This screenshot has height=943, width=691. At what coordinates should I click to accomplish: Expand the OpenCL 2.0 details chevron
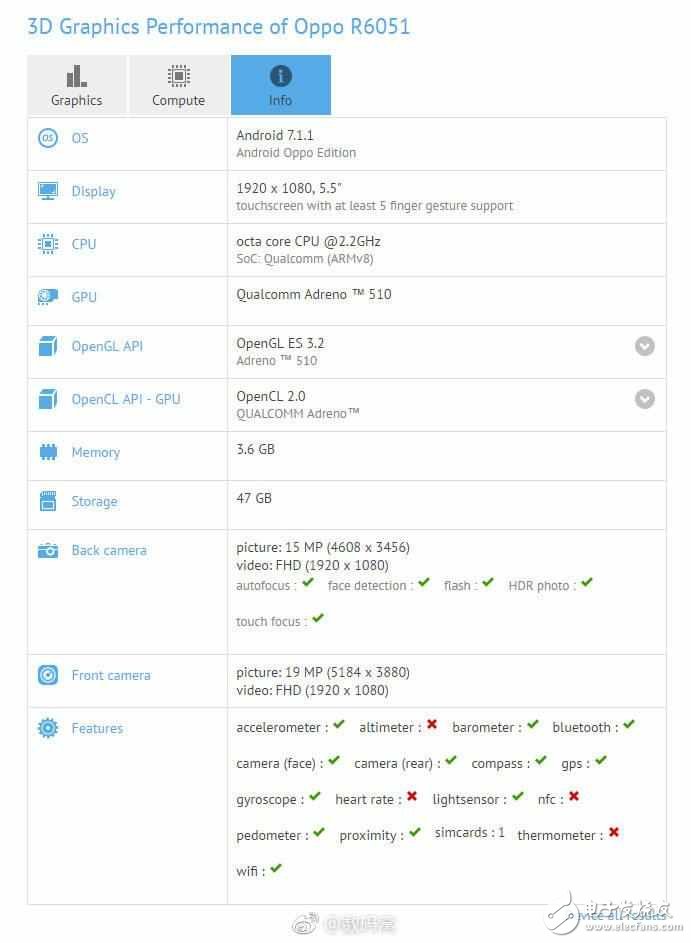point(645,399)
